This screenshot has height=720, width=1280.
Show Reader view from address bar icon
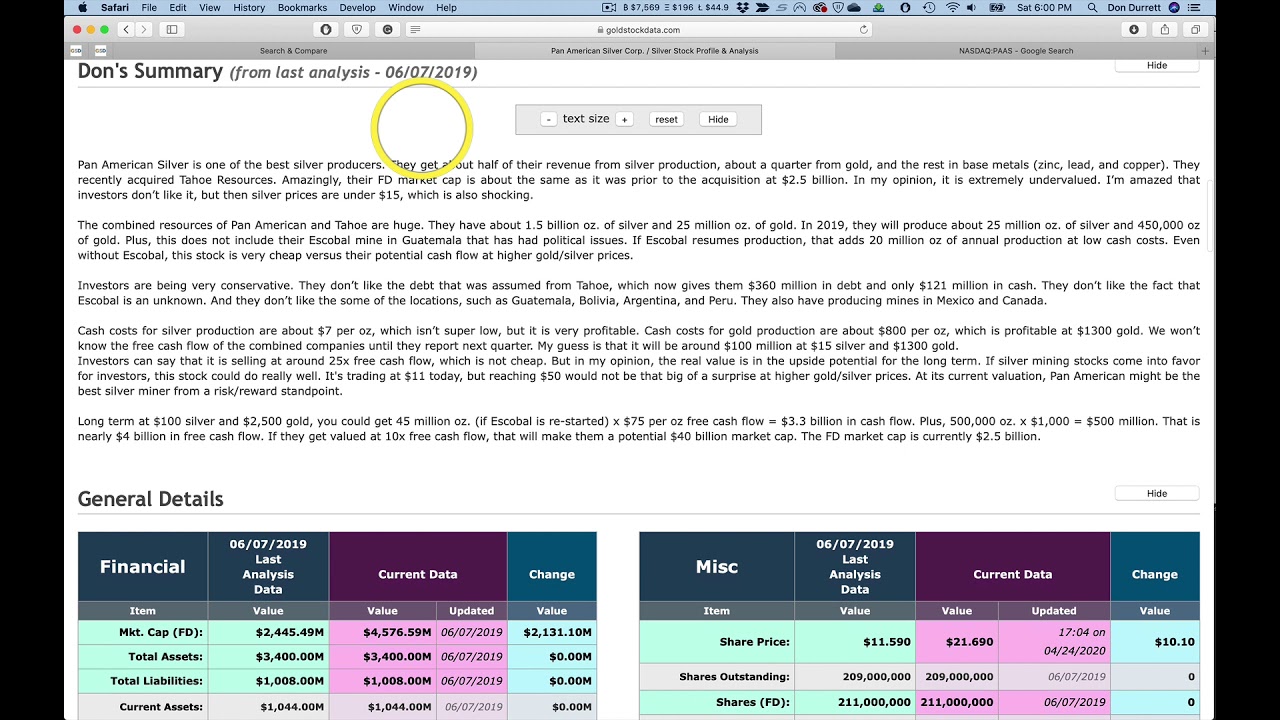tap(416, 30)
